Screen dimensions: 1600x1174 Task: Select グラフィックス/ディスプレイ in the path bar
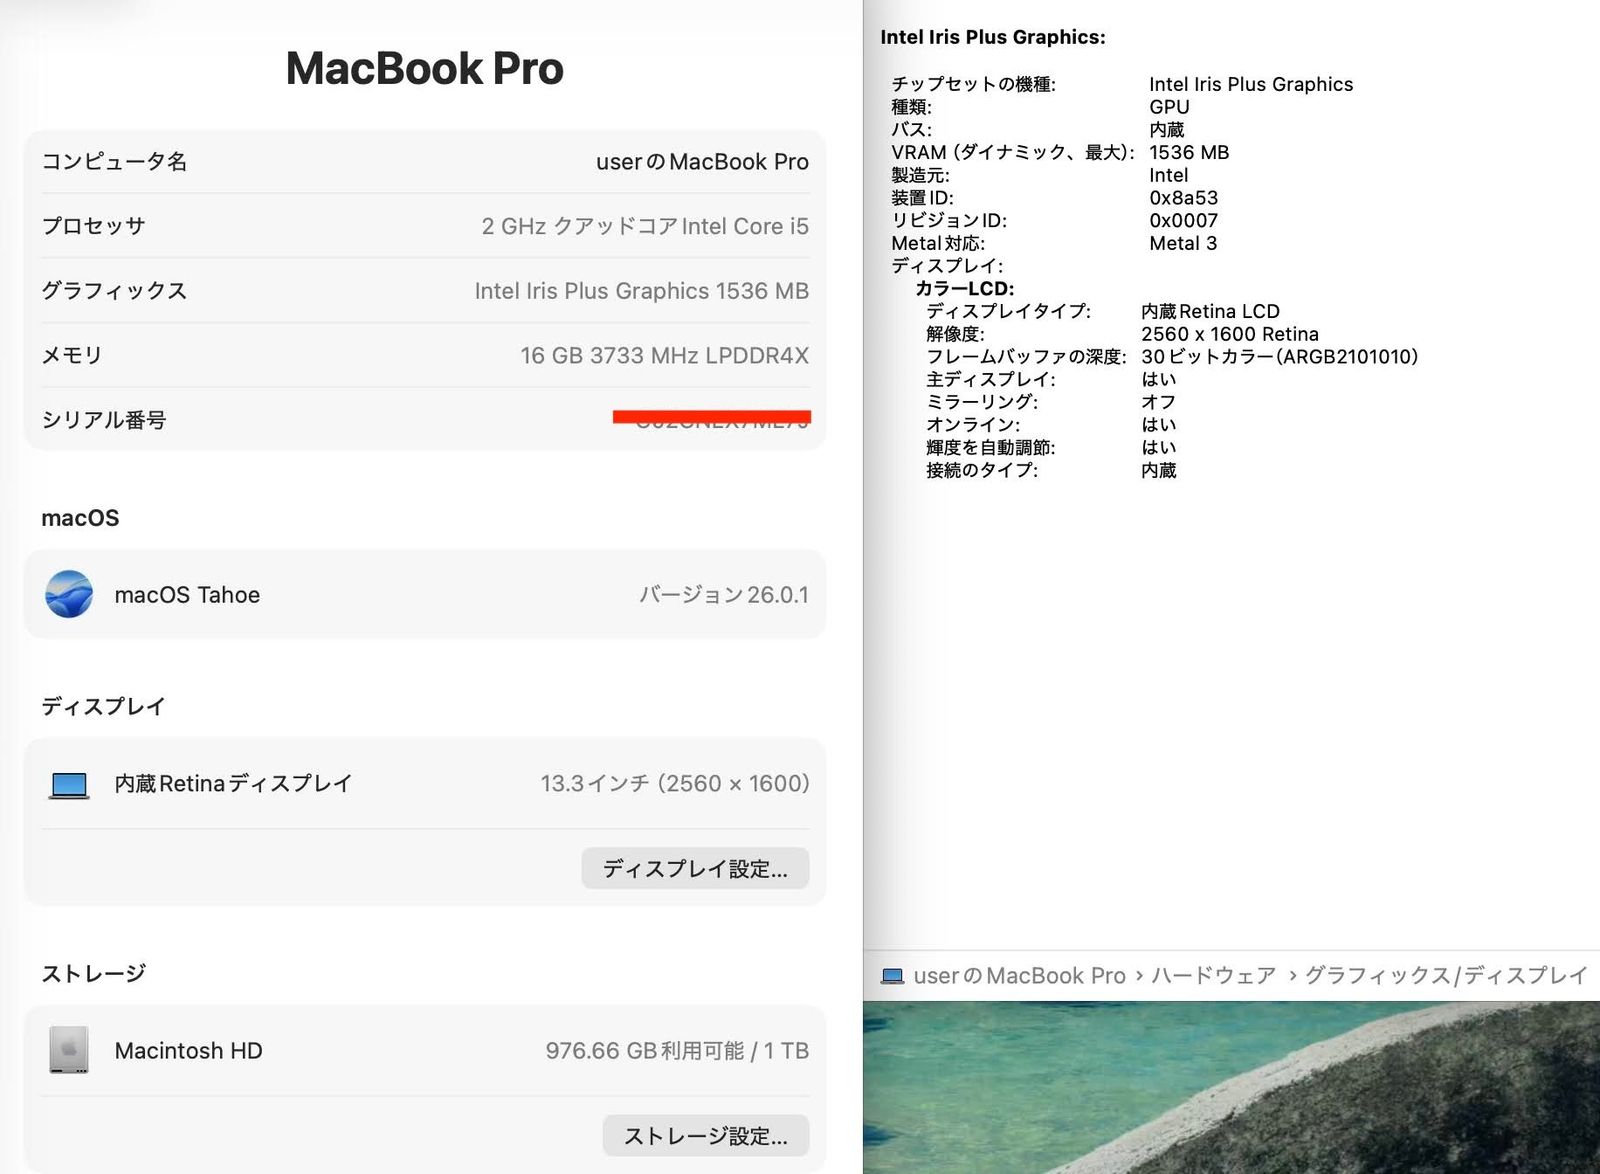(1446, 976)
